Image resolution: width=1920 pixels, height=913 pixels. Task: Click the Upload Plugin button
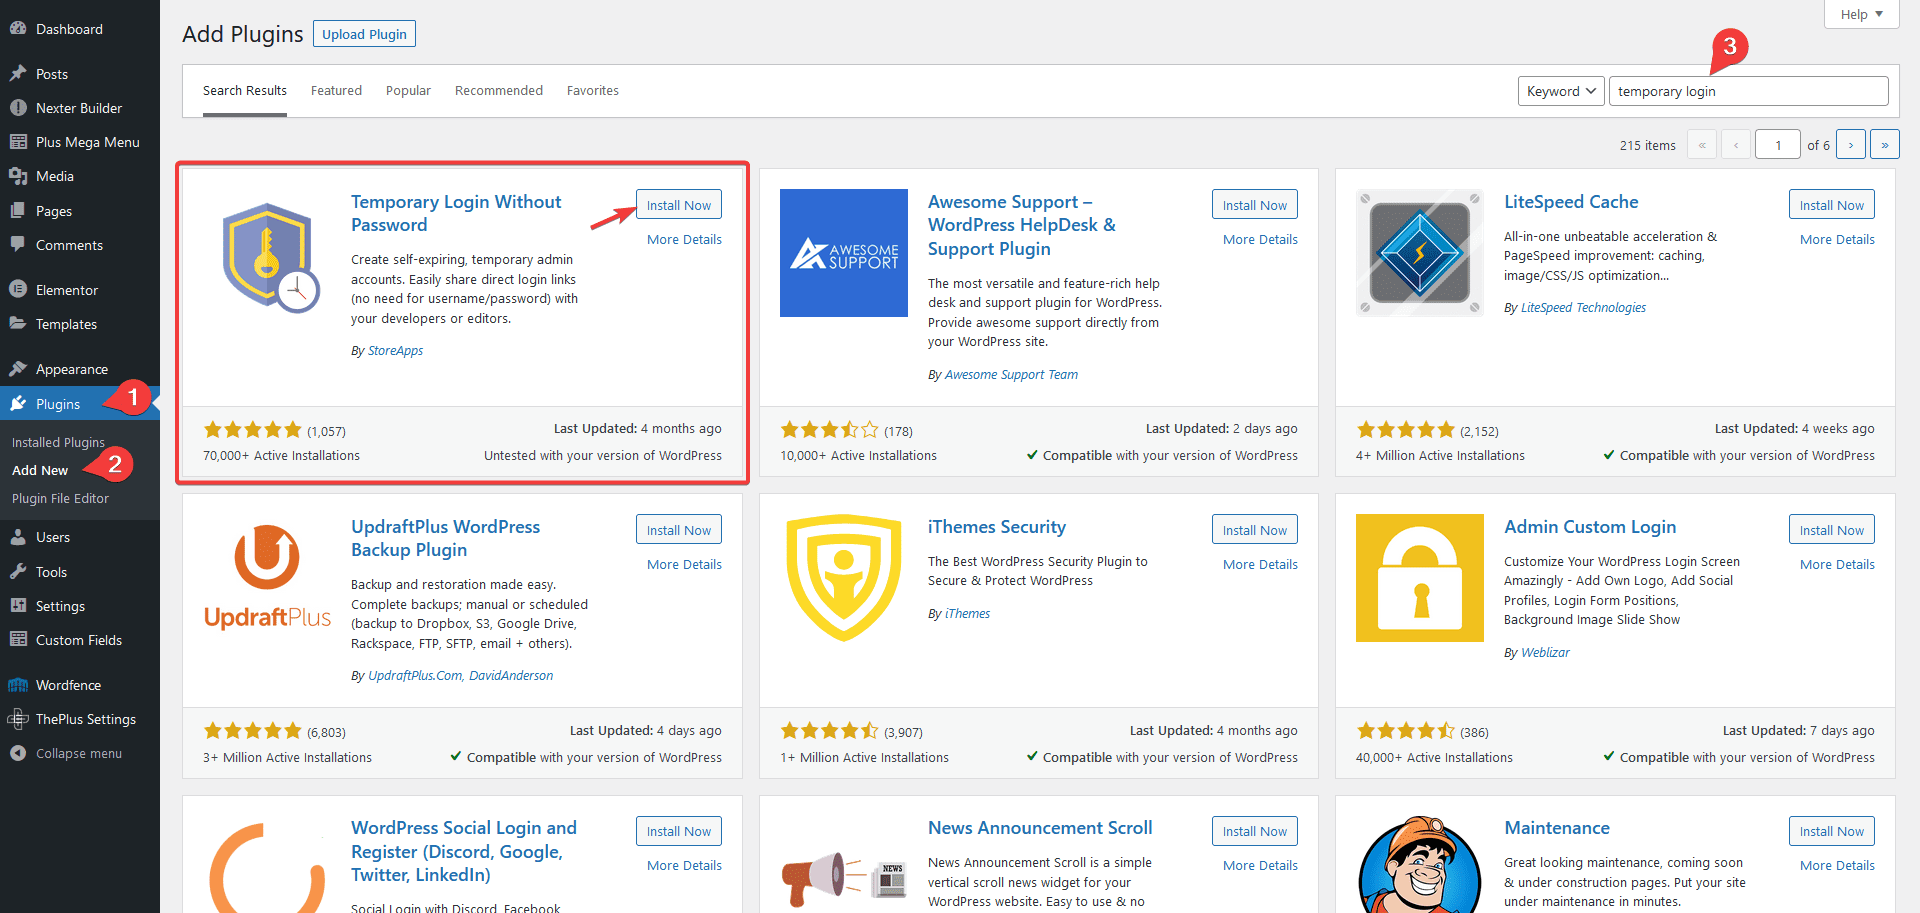click(364, 34)
